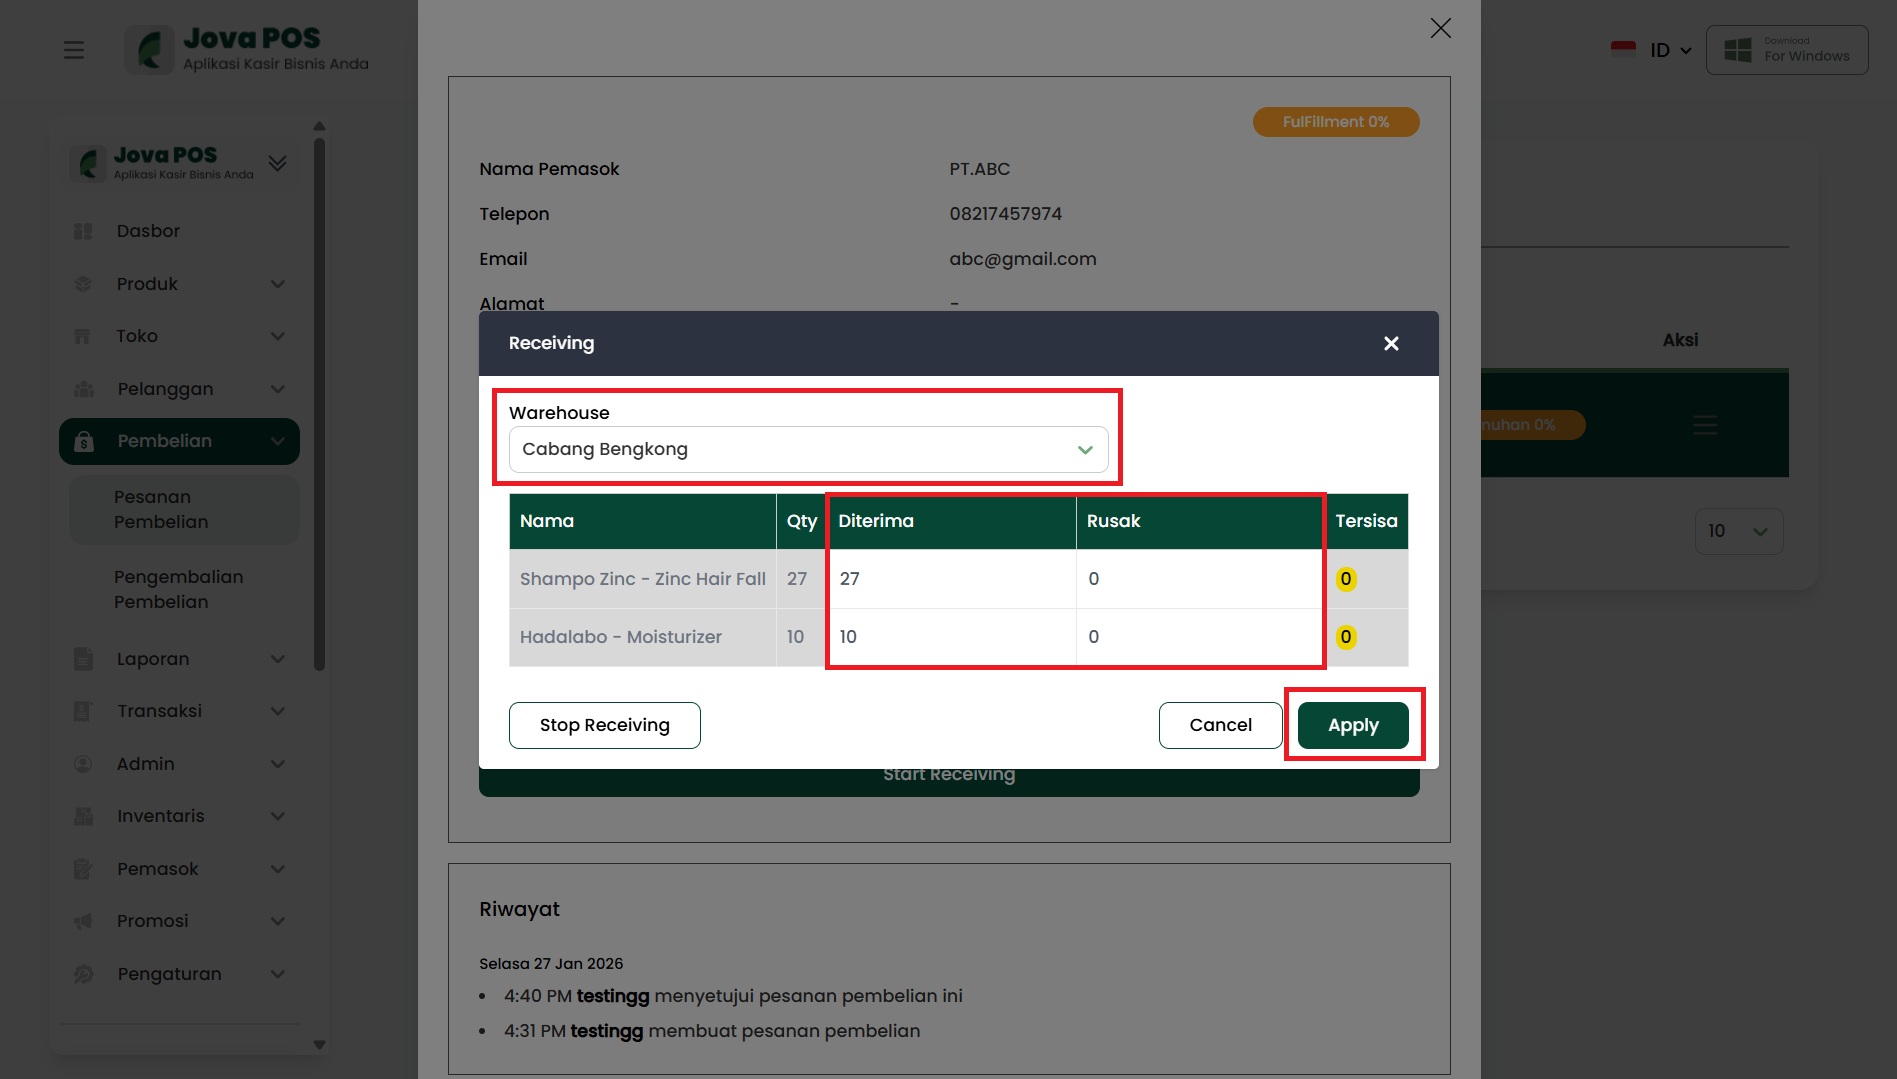Click Rusak field for Hadalabo Moisturizer
This screenshot has height=1079, width=1897.
[1198, 637]
